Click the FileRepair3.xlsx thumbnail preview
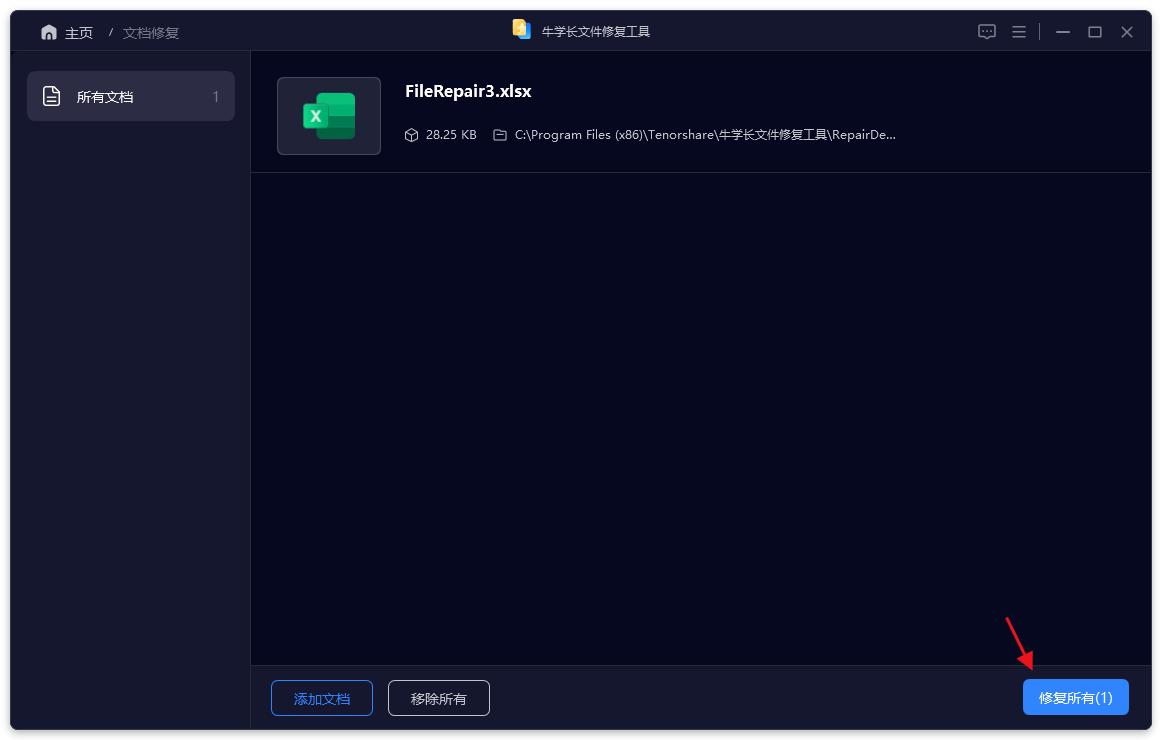Viewport: 1162px width, 740px height. point(328,116)
